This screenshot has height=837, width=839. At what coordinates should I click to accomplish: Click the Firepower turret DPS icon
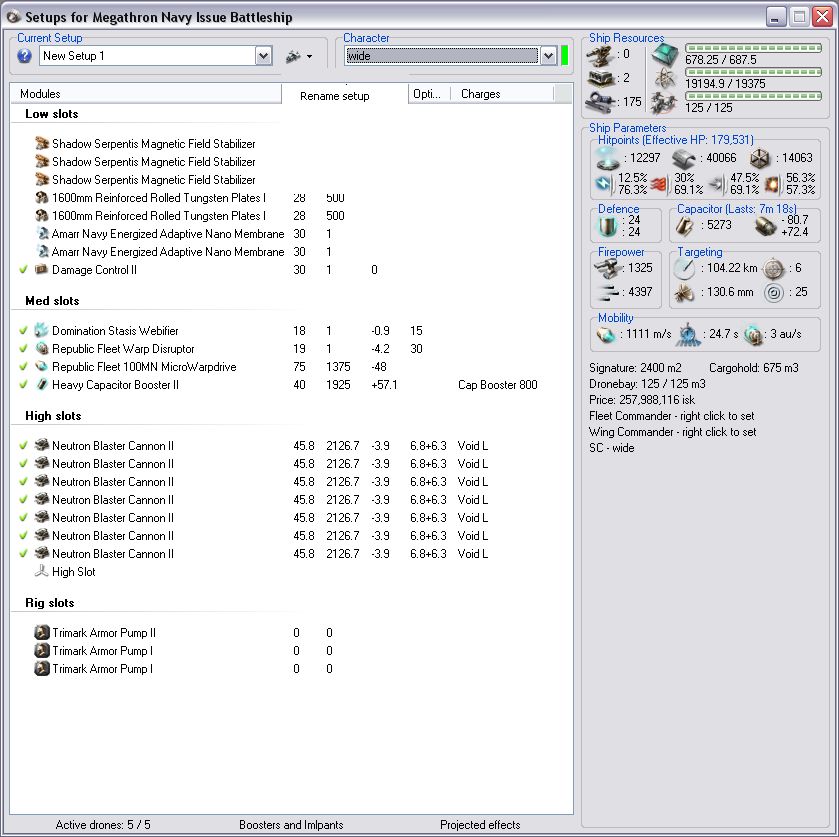(x=607, y=269)
